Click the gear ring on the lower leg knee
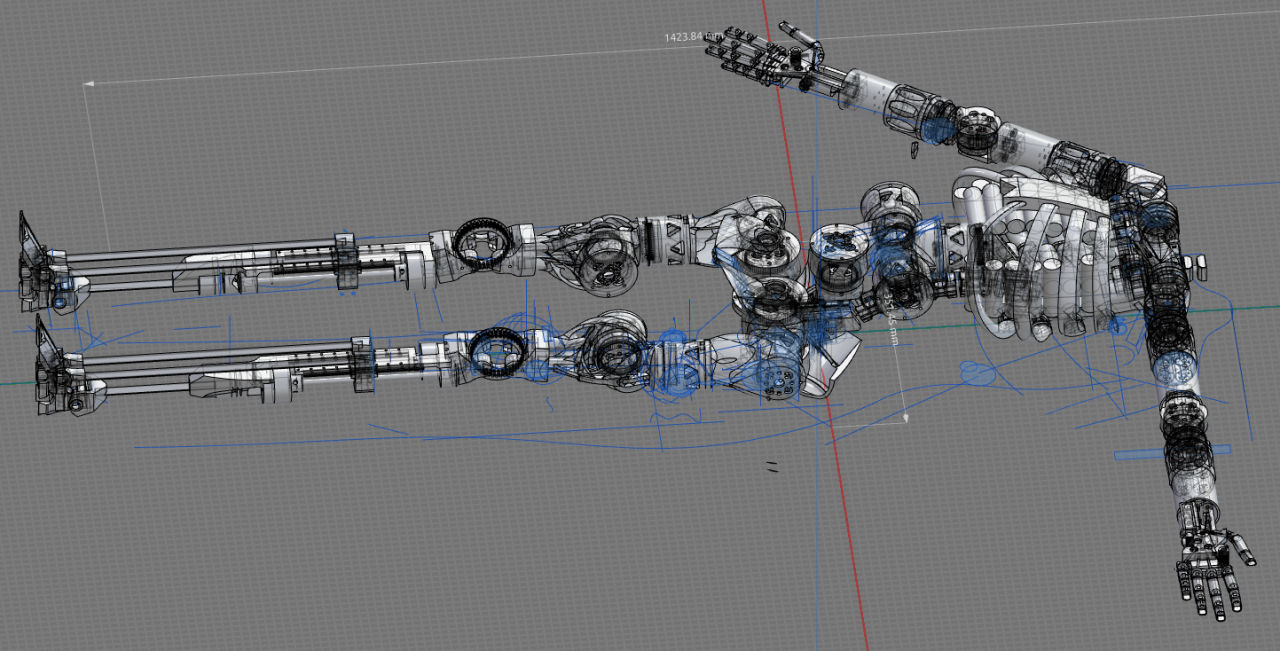This screenshot has width=1280, height=651. (495, 353)
